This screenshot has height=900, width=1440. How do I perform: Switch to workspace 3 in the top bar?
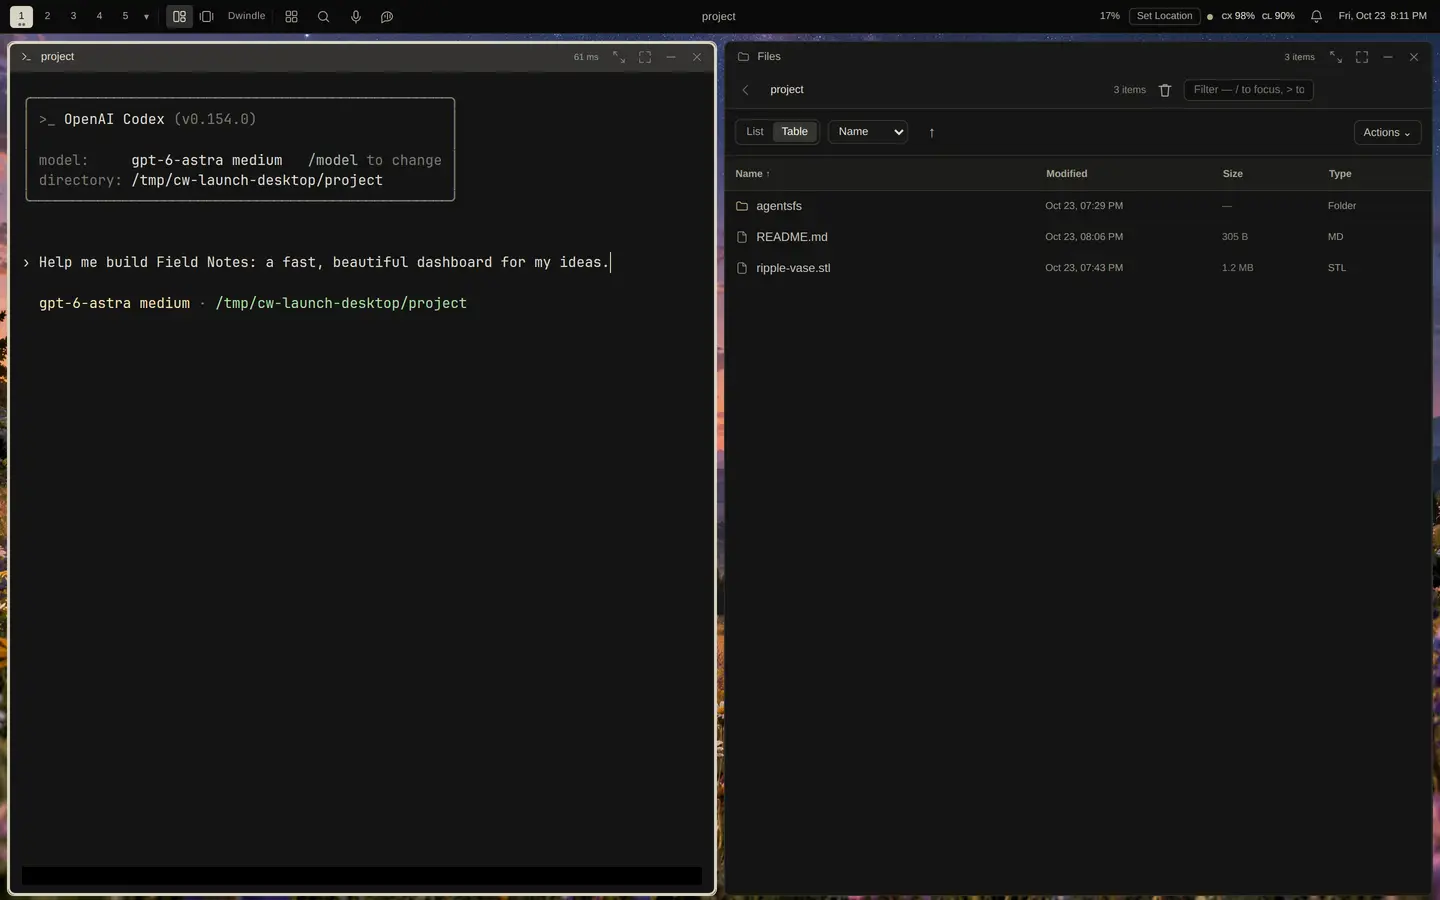tap(73, 16)
